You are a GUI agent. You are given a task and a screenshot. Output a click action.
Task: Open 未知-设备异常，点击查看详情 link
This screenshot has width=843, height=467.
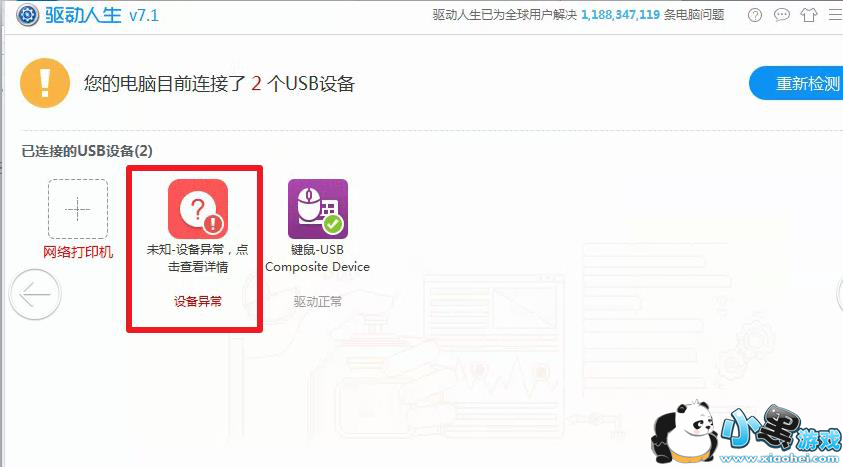pyautogui.click(x=197, y=258)
